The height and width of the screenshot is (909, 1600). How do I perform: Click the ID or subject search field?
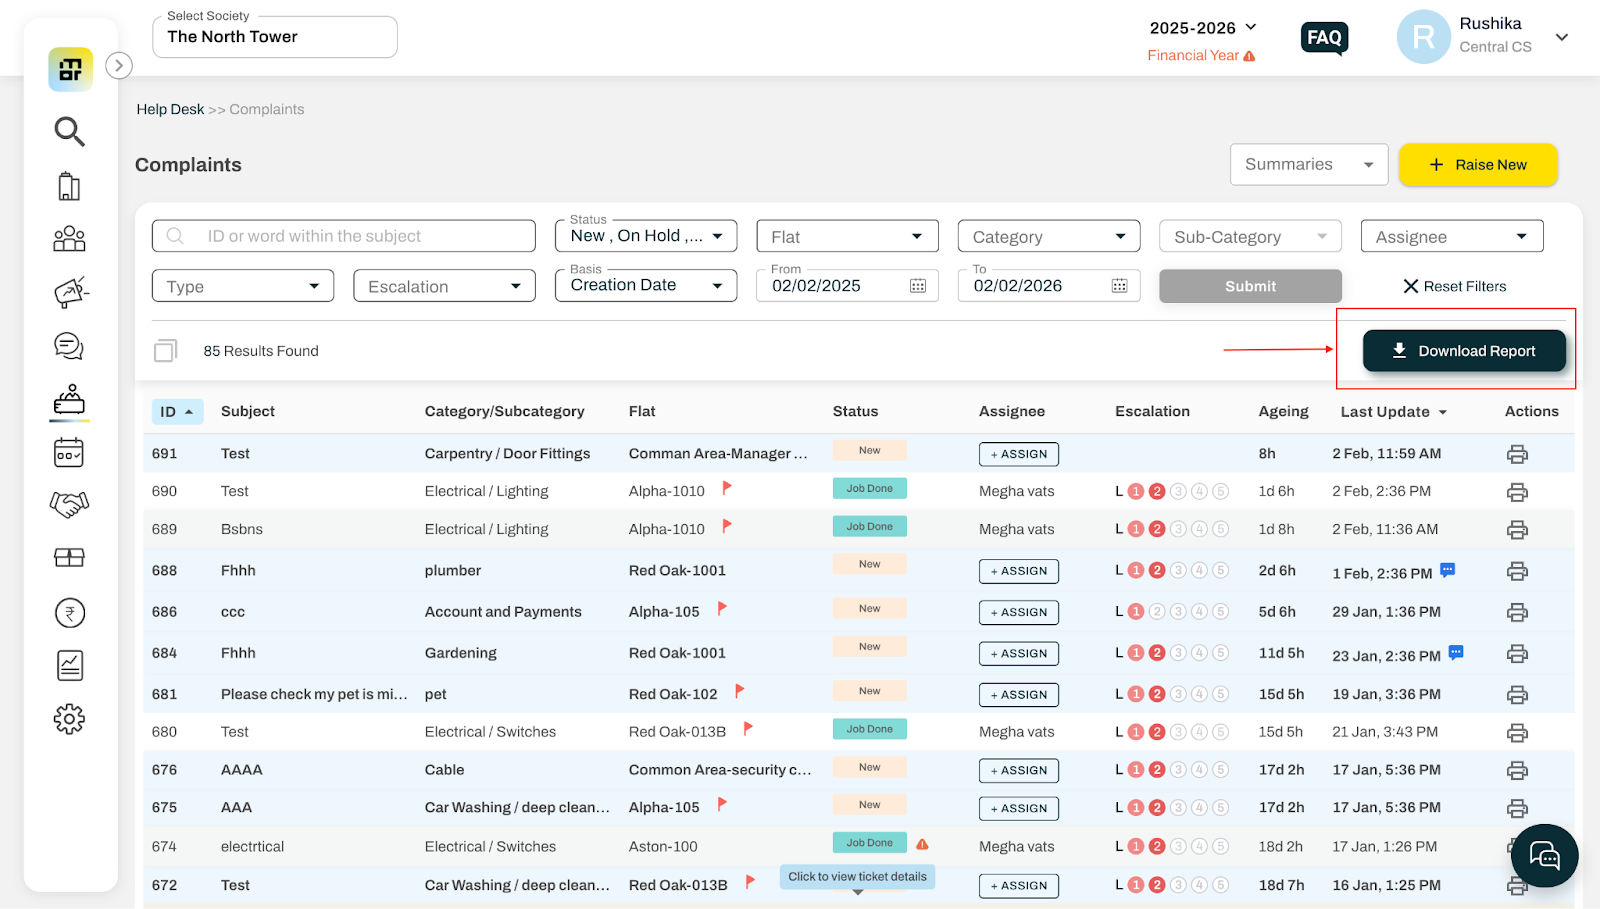pyautogui.click(x=344, y=236)
